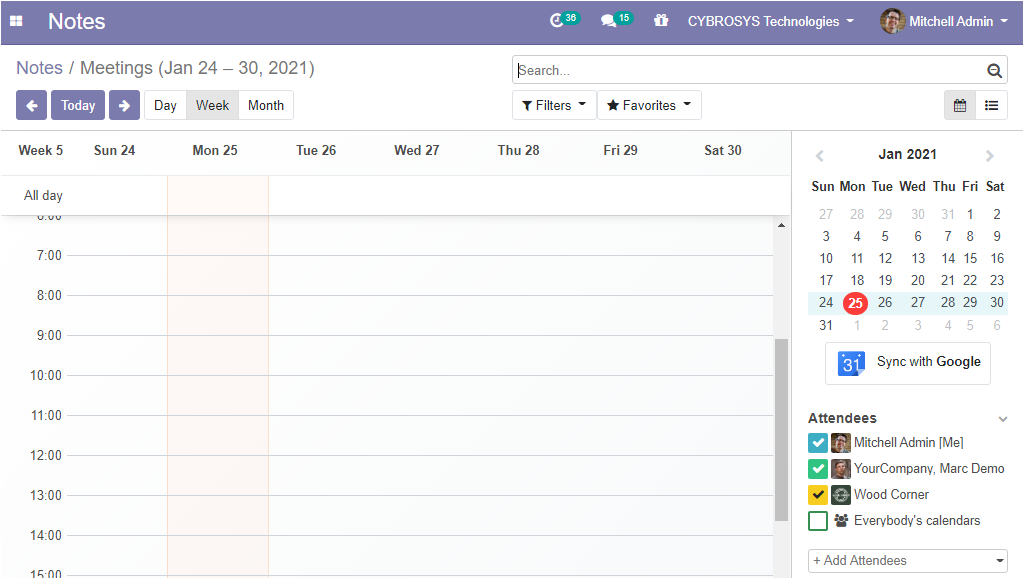Select date 13 in mini calendar
Image resolution: width=1024 pixels, height=579 pixels.
(x=918, y=258)
